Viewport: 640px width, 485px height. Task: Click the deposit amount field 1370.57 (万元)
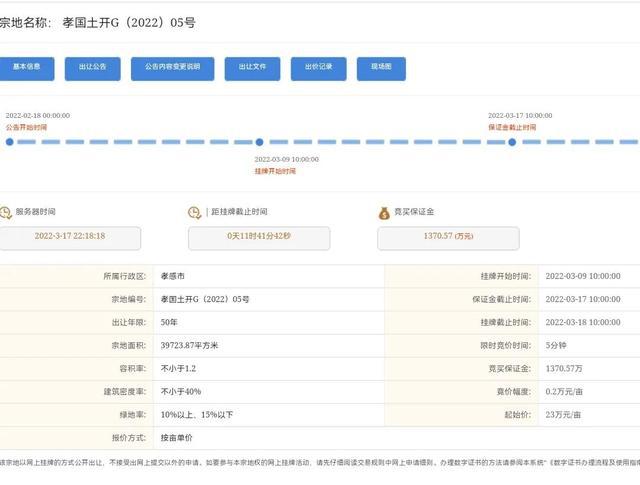(447, 237)
